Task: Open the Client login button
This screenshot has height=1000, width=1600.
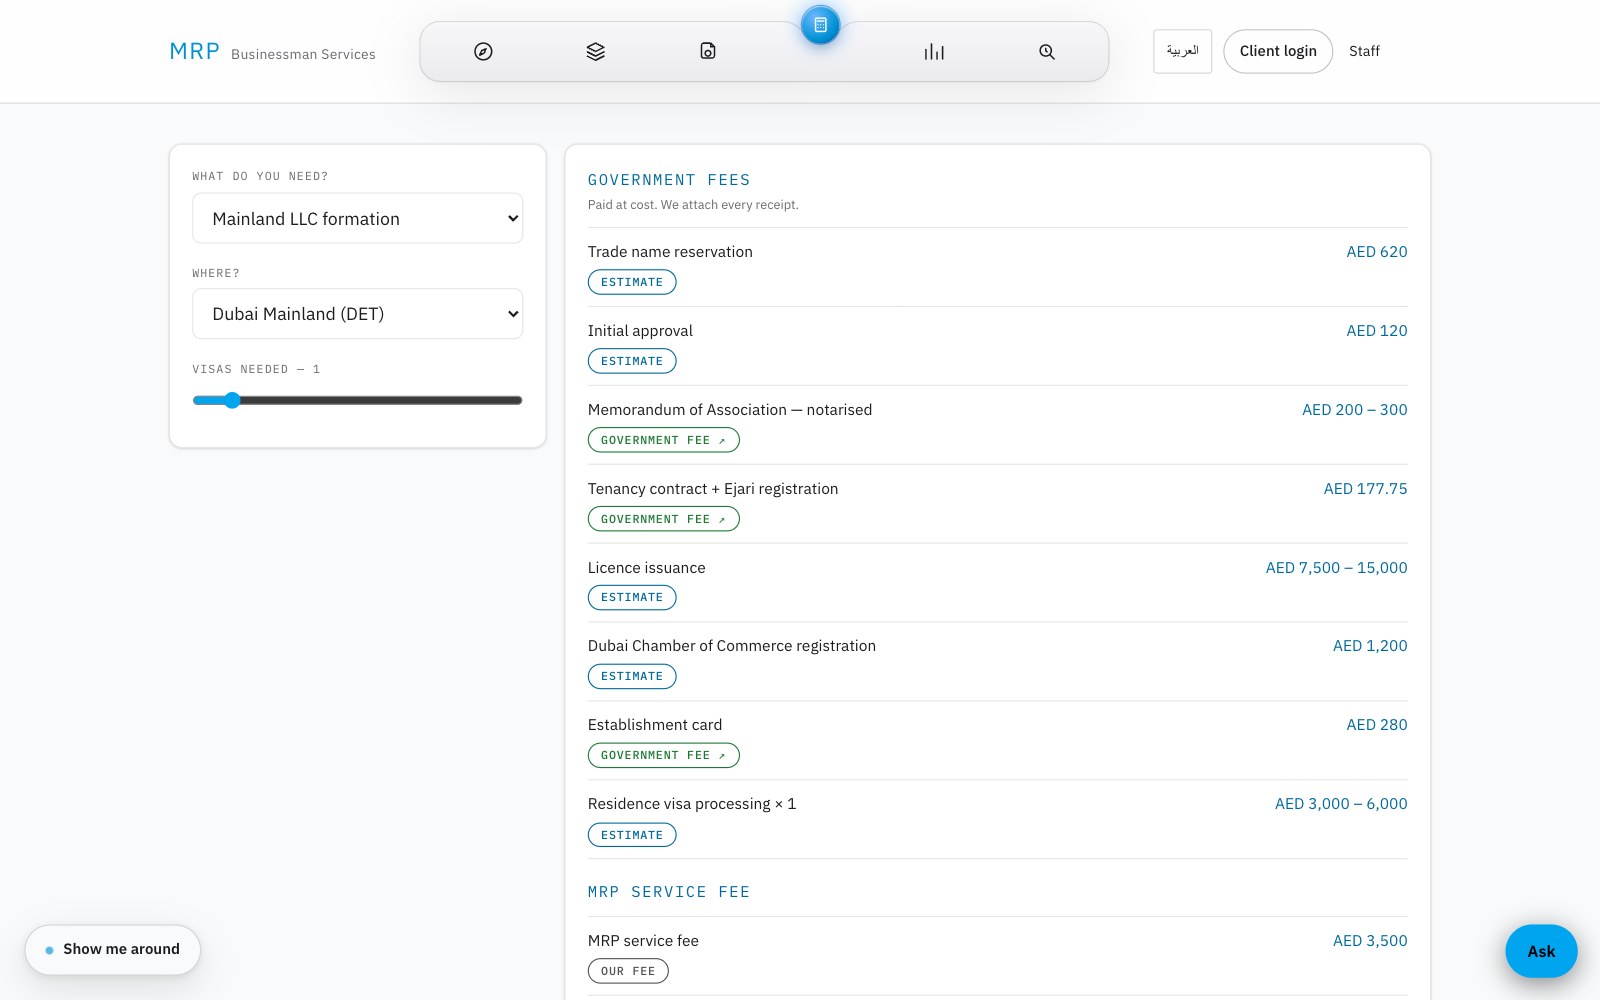Action: pos(1278,51)
